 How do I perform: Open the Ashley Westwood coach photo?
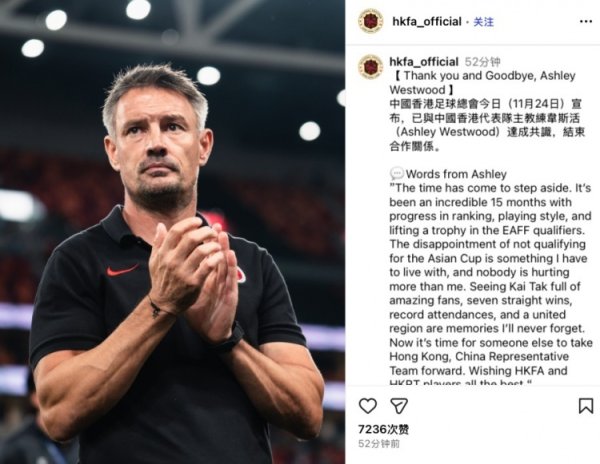(172, 232)
